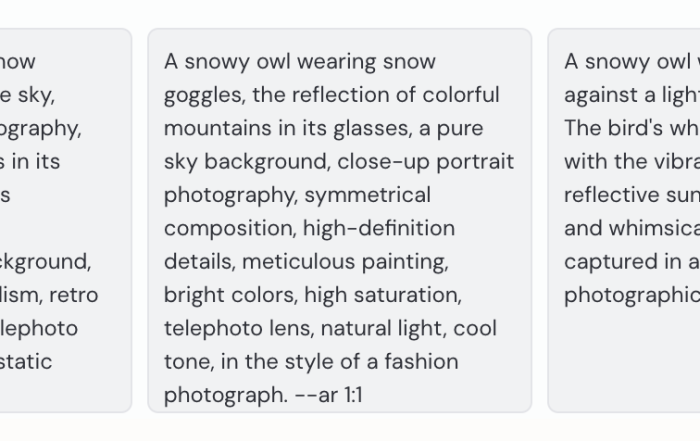Click "tone, in the style of a fashion"

point(311,362)
